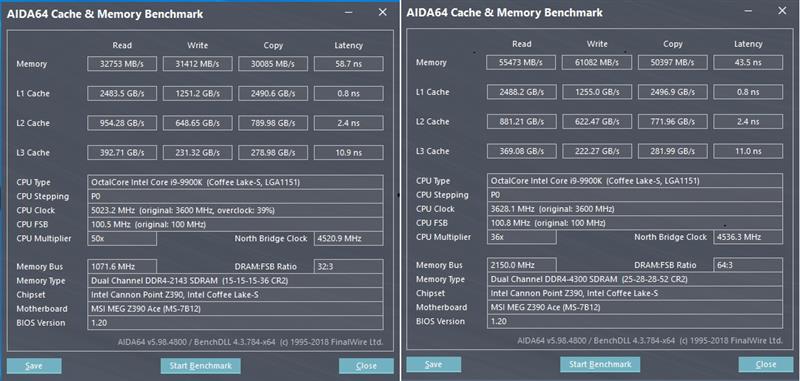Select the 31412 MB/s memory write value
The width and height of the screenshot is (800, 381).
point(197,64)
